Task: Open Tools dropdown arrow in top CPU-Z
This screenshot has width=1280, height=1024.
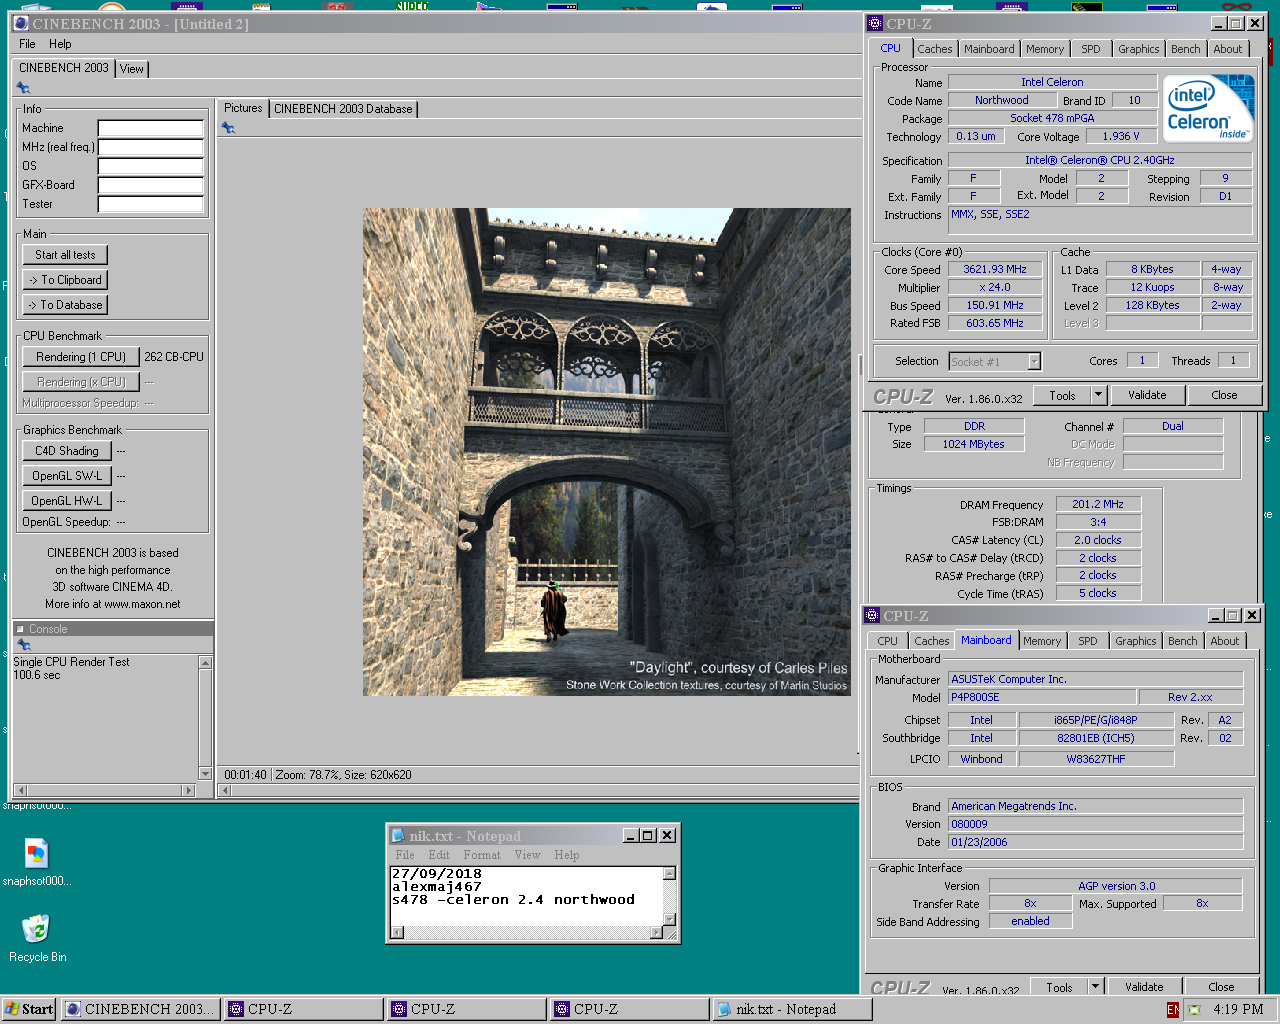Action: (1098, 395)
